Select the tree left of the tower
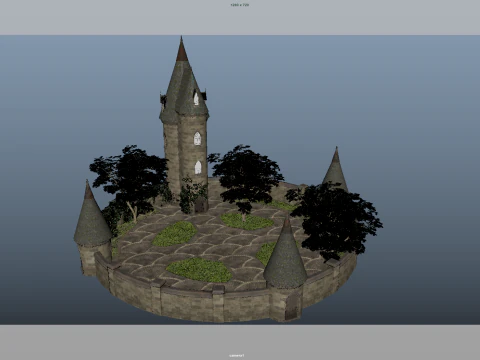The image size is (480, 360). coord(130,182)
